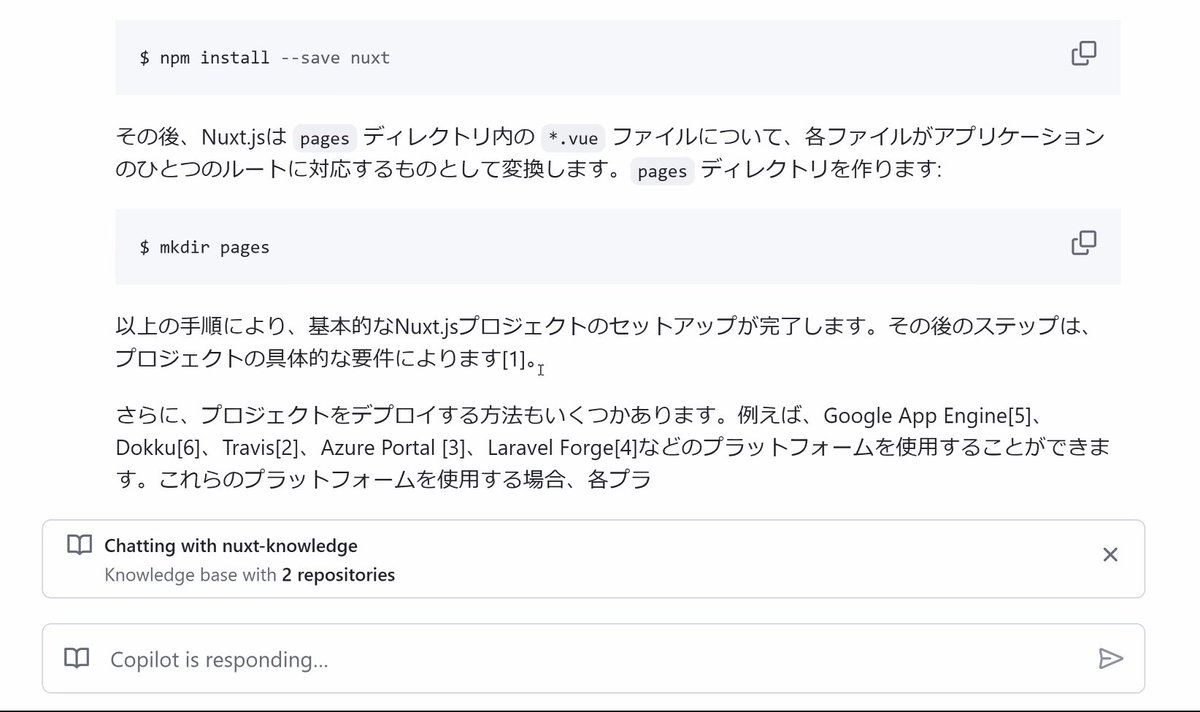Image resolution: width=1200 pixels, height=712 pixels.
Task: Click the book icon beside nuxt-knowledge
Action: pos(79,545)
